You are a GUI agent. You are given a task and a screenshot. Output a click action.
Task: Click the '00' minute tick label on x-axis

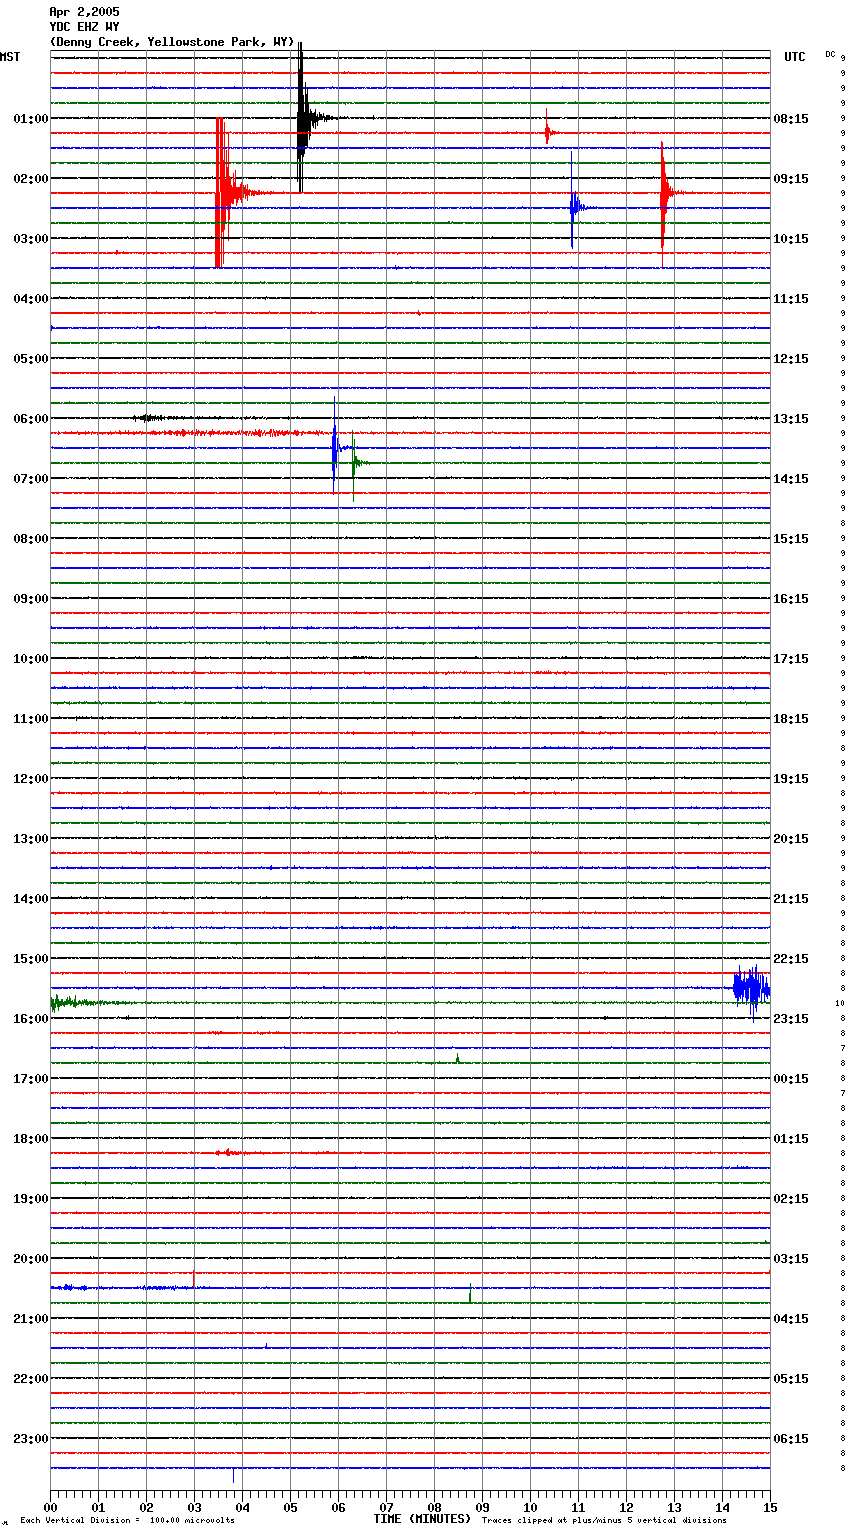pyautogui.click(x=51, y=1507)
